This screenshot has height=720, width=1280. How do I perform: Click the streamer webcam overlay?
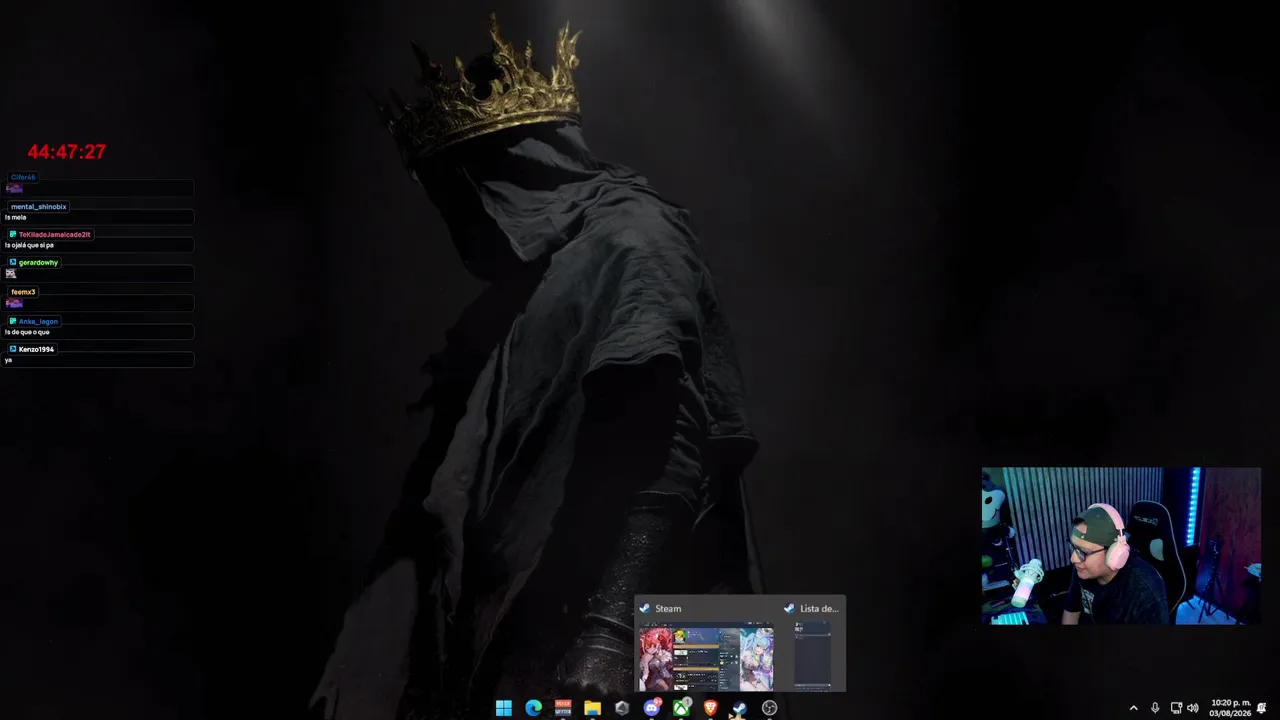(1121, 546)
